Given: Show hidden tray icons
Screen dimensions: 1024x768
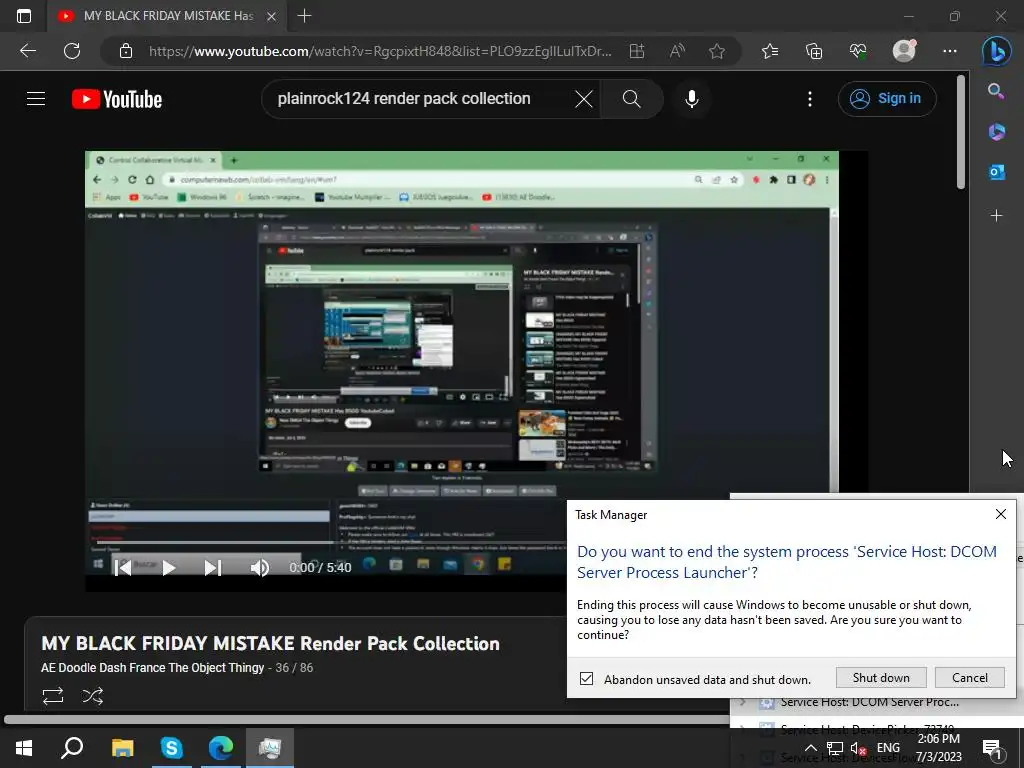Looking at the screenshot, I should [810, 748].
